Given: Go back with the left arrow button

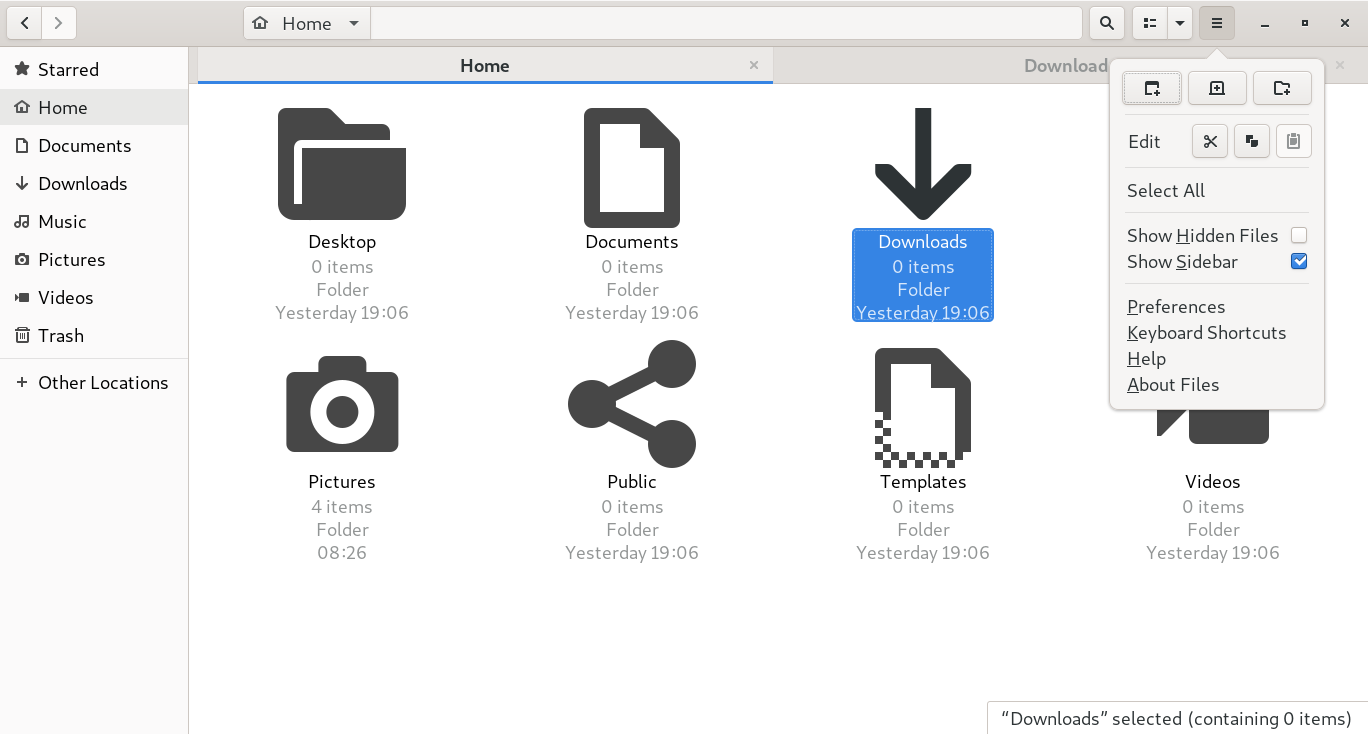Looking at the screenshot, I should [x=25, y=23].
